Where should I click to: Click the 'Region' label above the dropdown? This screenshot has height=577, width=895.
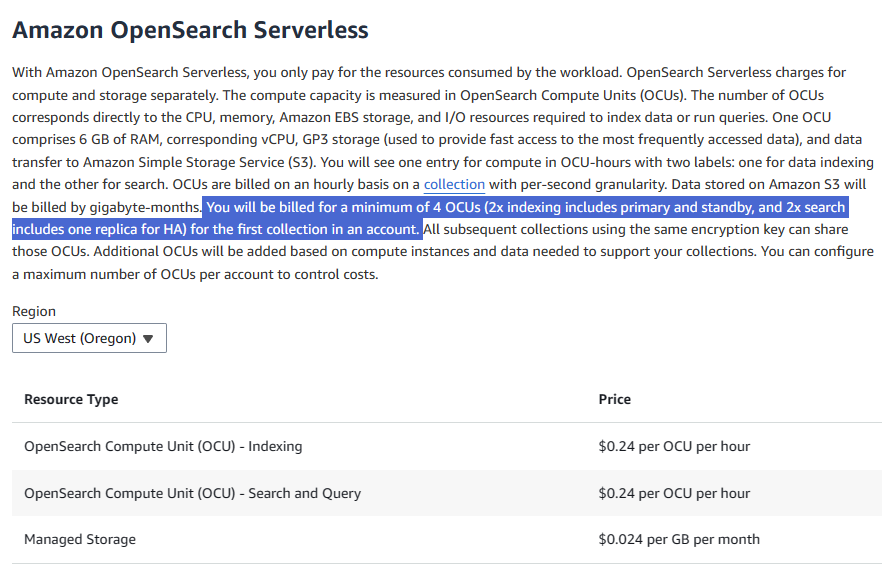[x=34, y=312]
